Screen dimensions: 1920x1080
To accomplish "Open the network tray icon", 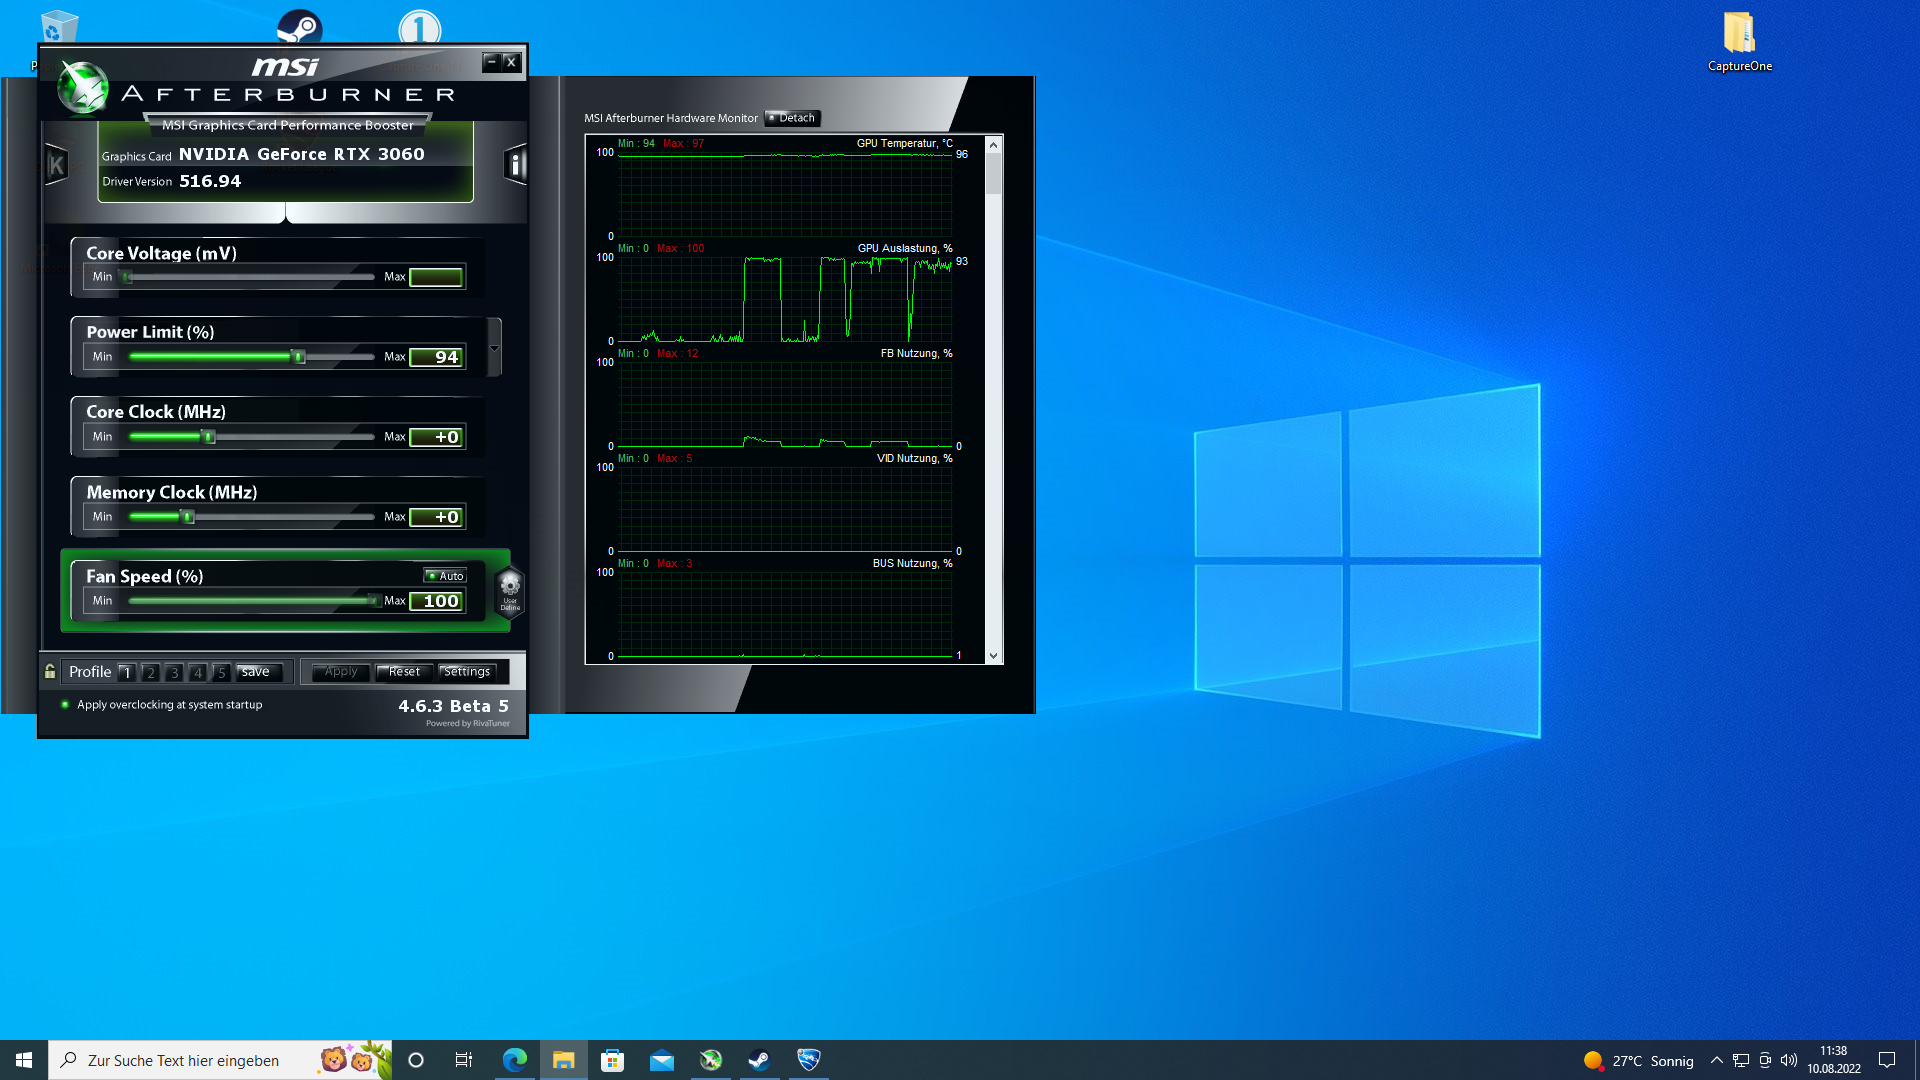I will coord(1741,1060).
